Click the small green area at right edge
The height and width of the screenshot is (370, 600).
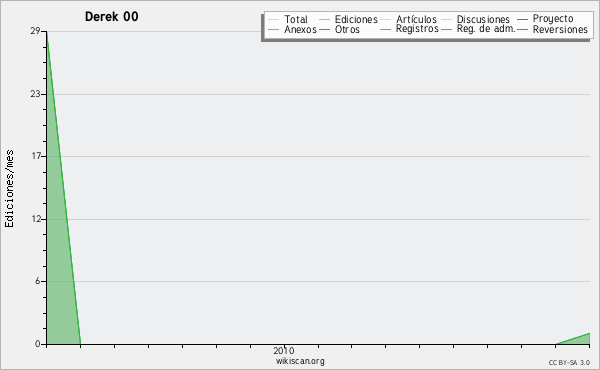point(580,340)
